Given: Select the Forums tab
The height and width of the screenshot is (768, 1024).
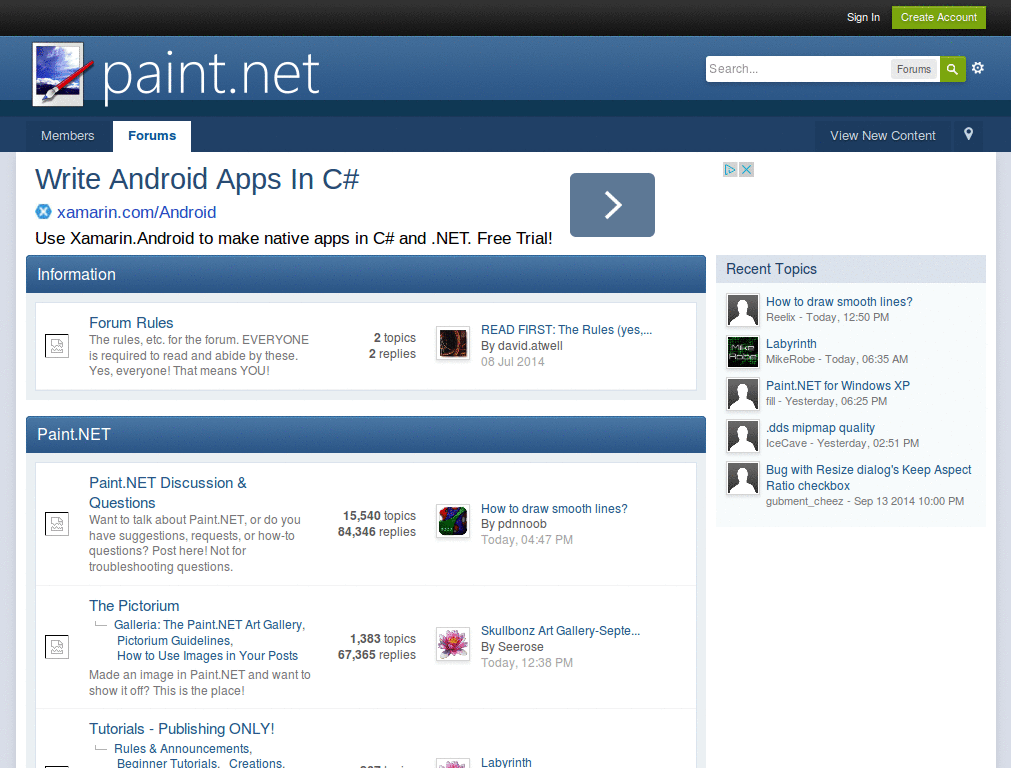Looking at the screenshot, I should coord(152,136).
